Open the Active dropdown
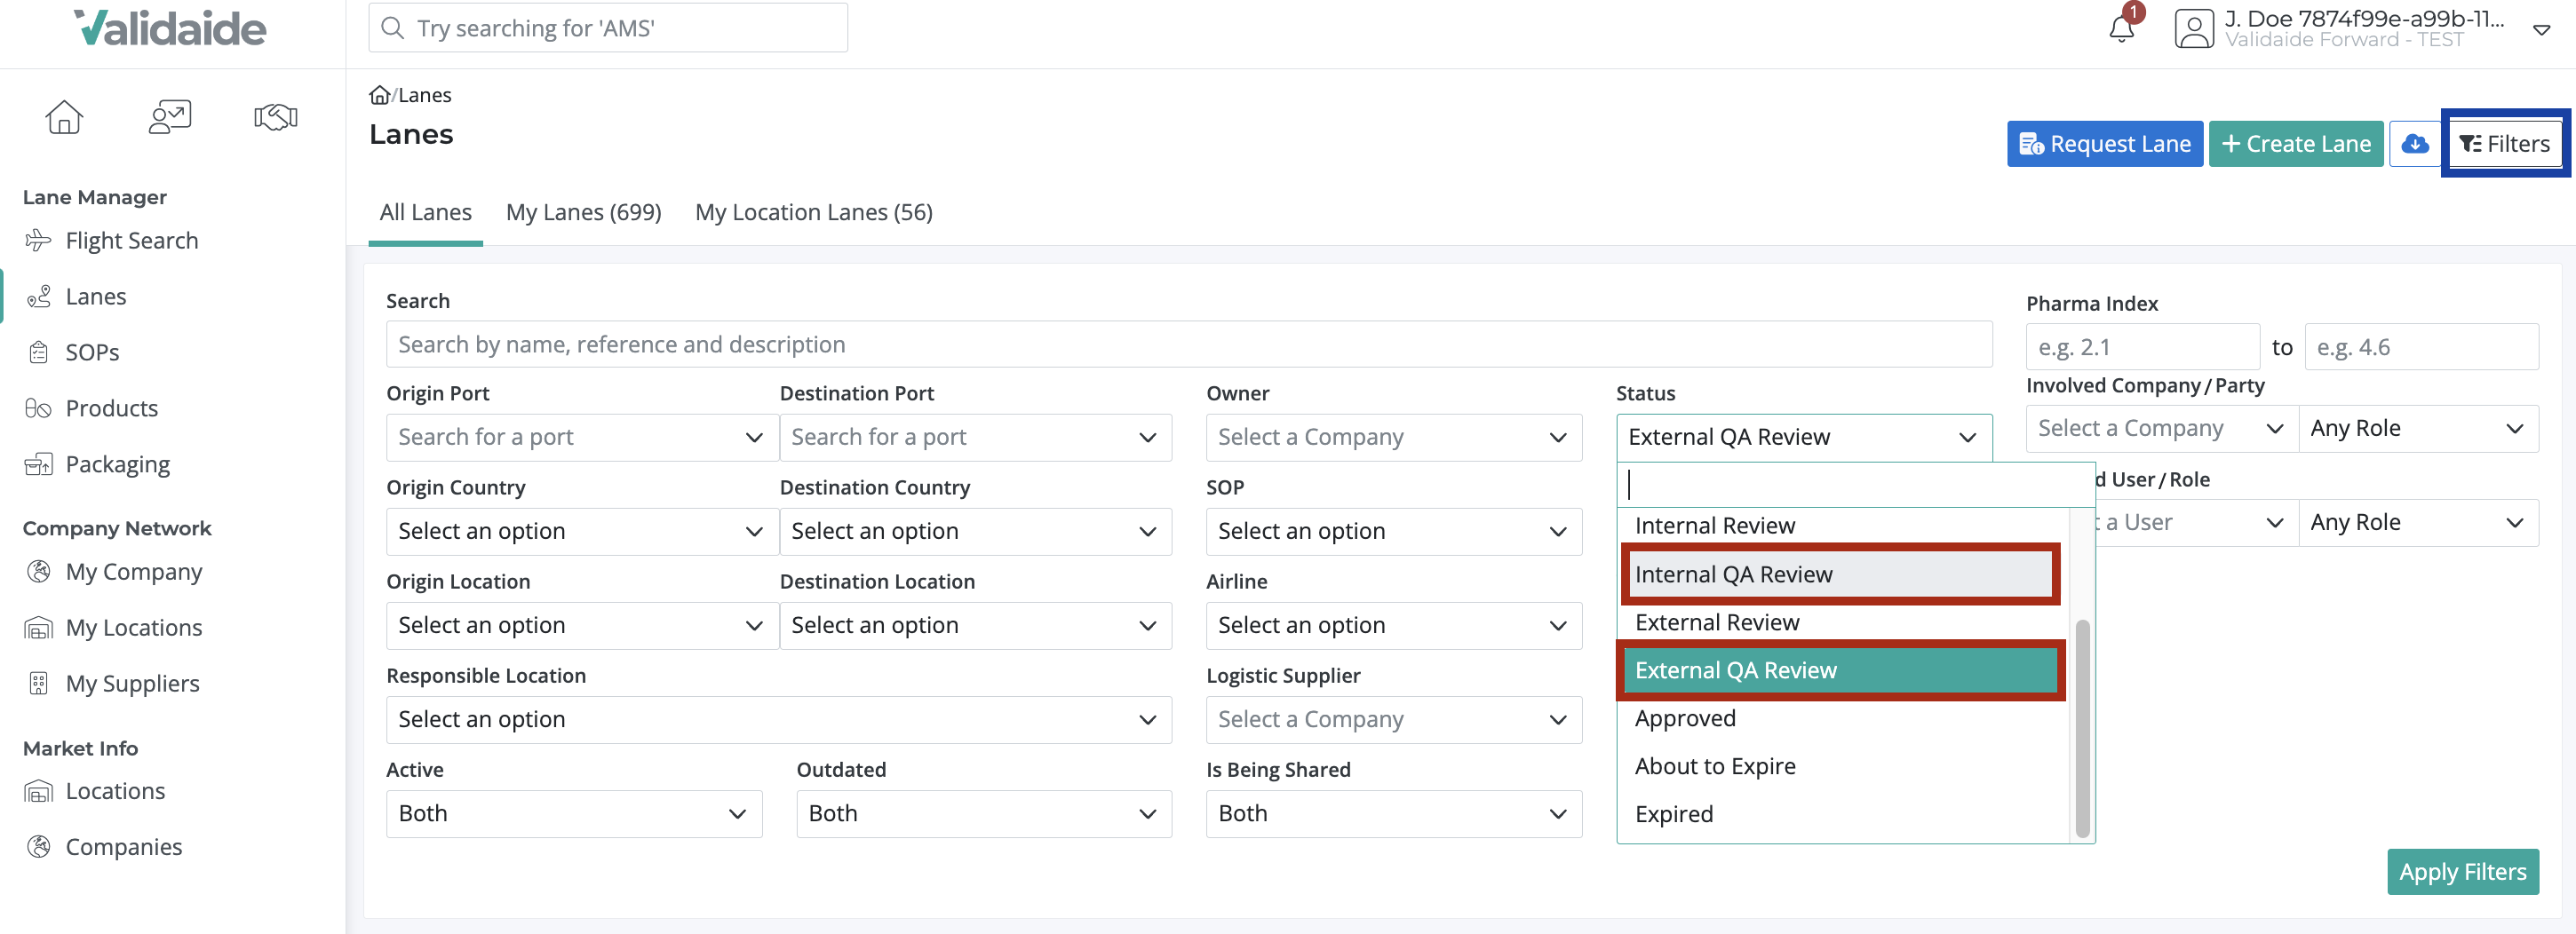Image resolution: width=2576 pixels, height=934 pixels. [574, 814]
